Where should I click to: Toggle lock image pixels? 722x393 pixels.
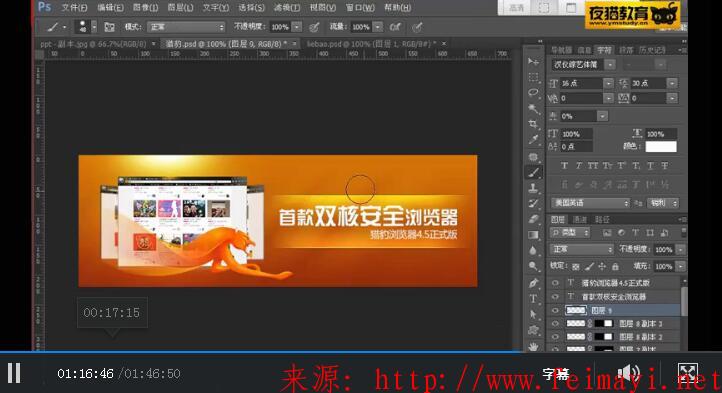589,266
